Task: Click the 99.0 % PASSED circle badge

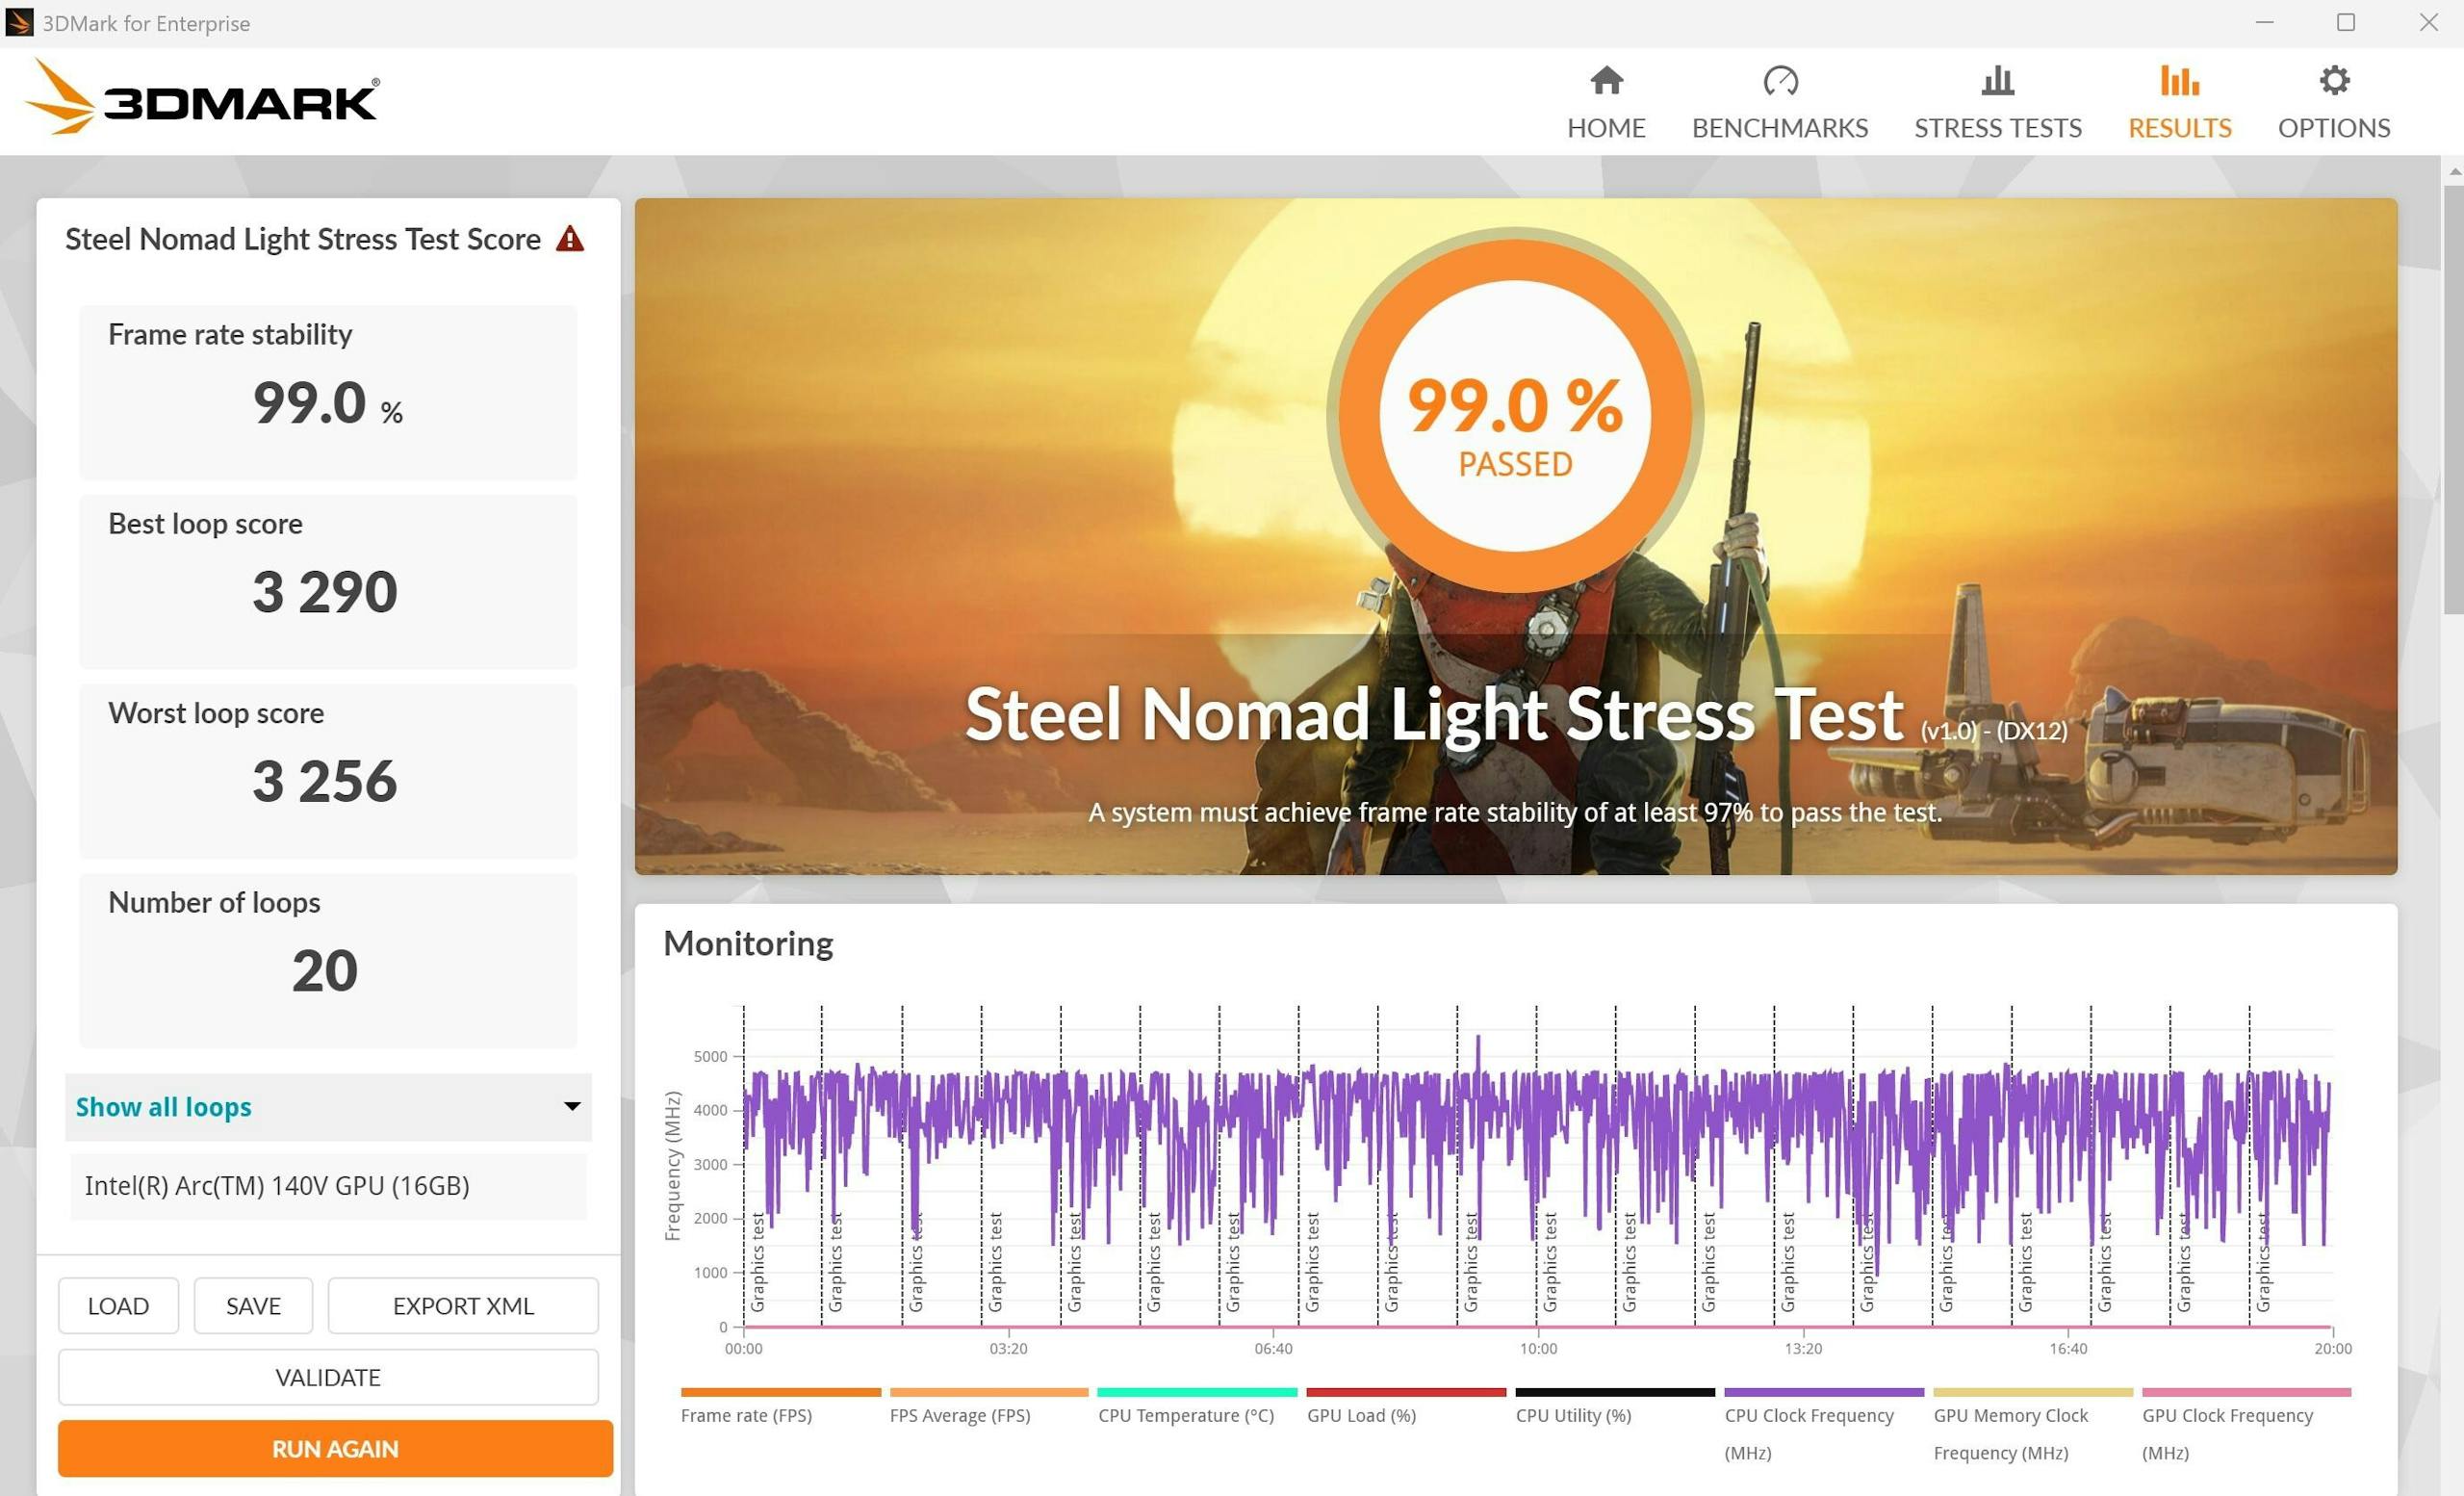Action: coord(1515,415)
